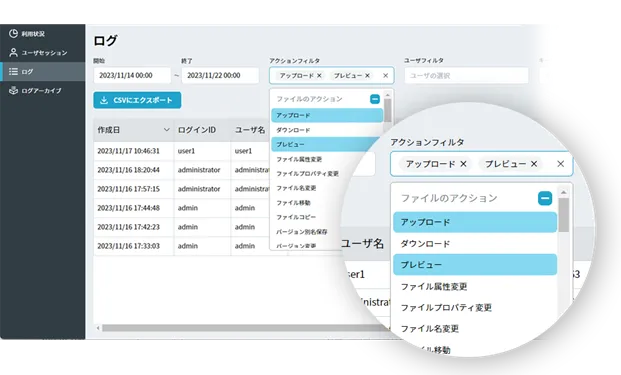Pick ダウンロード in the magnified list
This screenshot has height=375, width=621.
[x=475, y=244]
